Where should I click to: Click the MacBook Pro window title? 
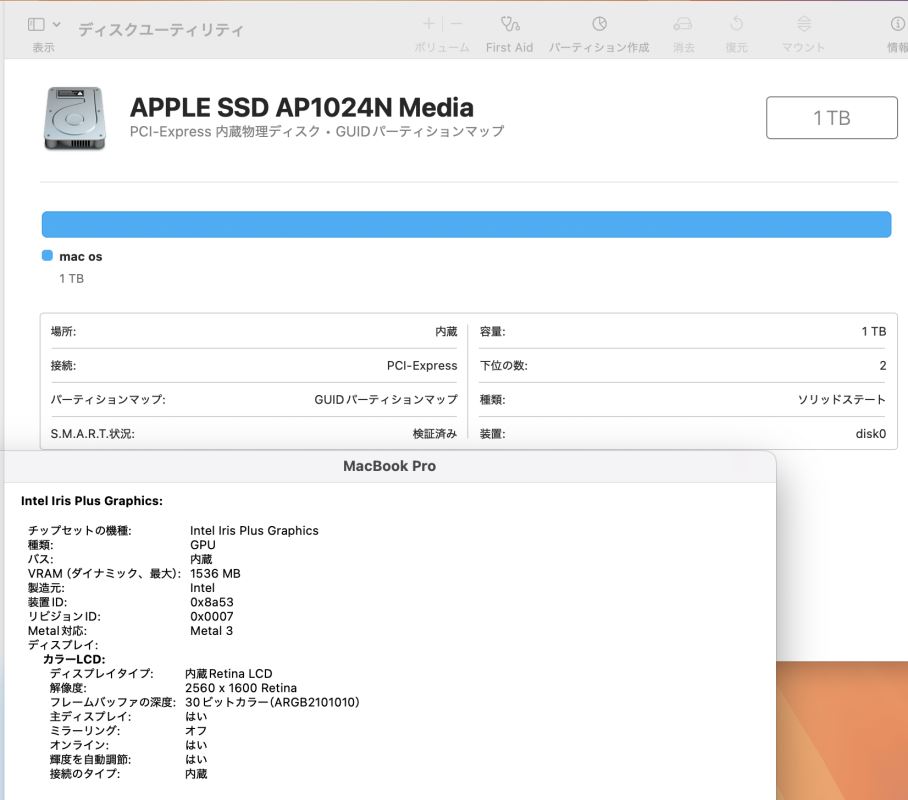click(x=389, y=466)
